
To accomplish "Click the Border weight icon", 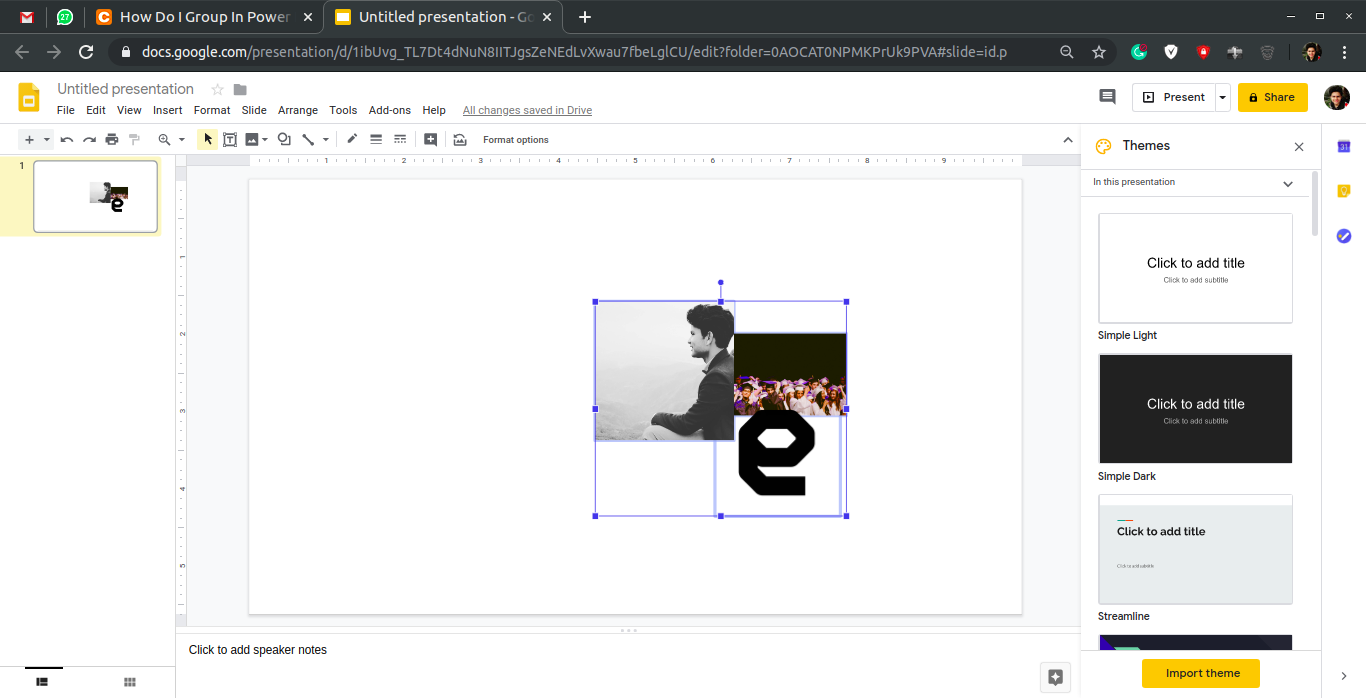I will coord(376,140).
